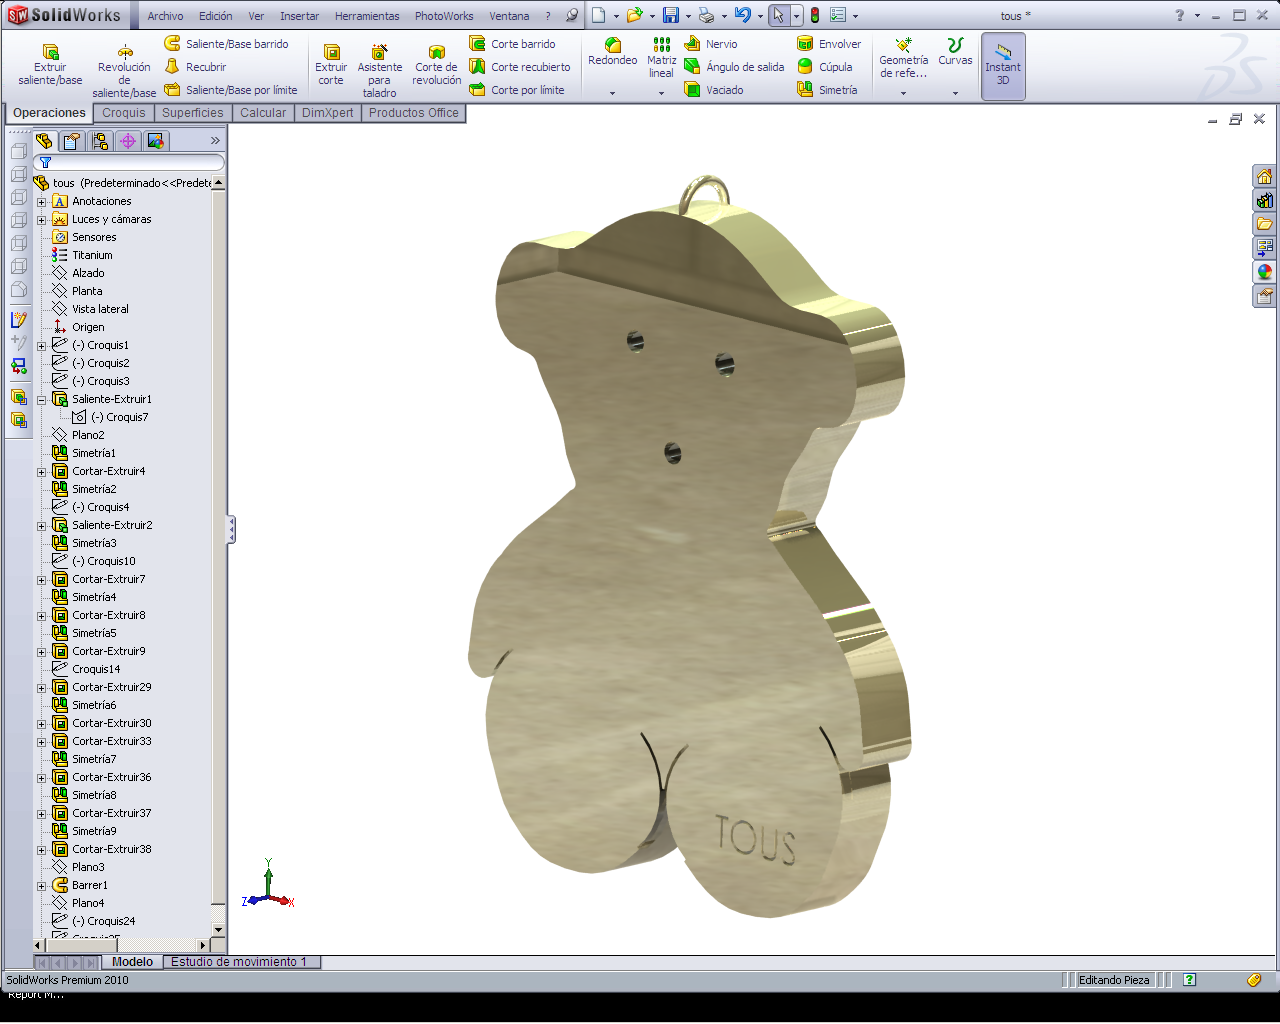Apply the Redondeo fillet tool
This screenshot has height=1024, width=1280.
pos(613,52)
